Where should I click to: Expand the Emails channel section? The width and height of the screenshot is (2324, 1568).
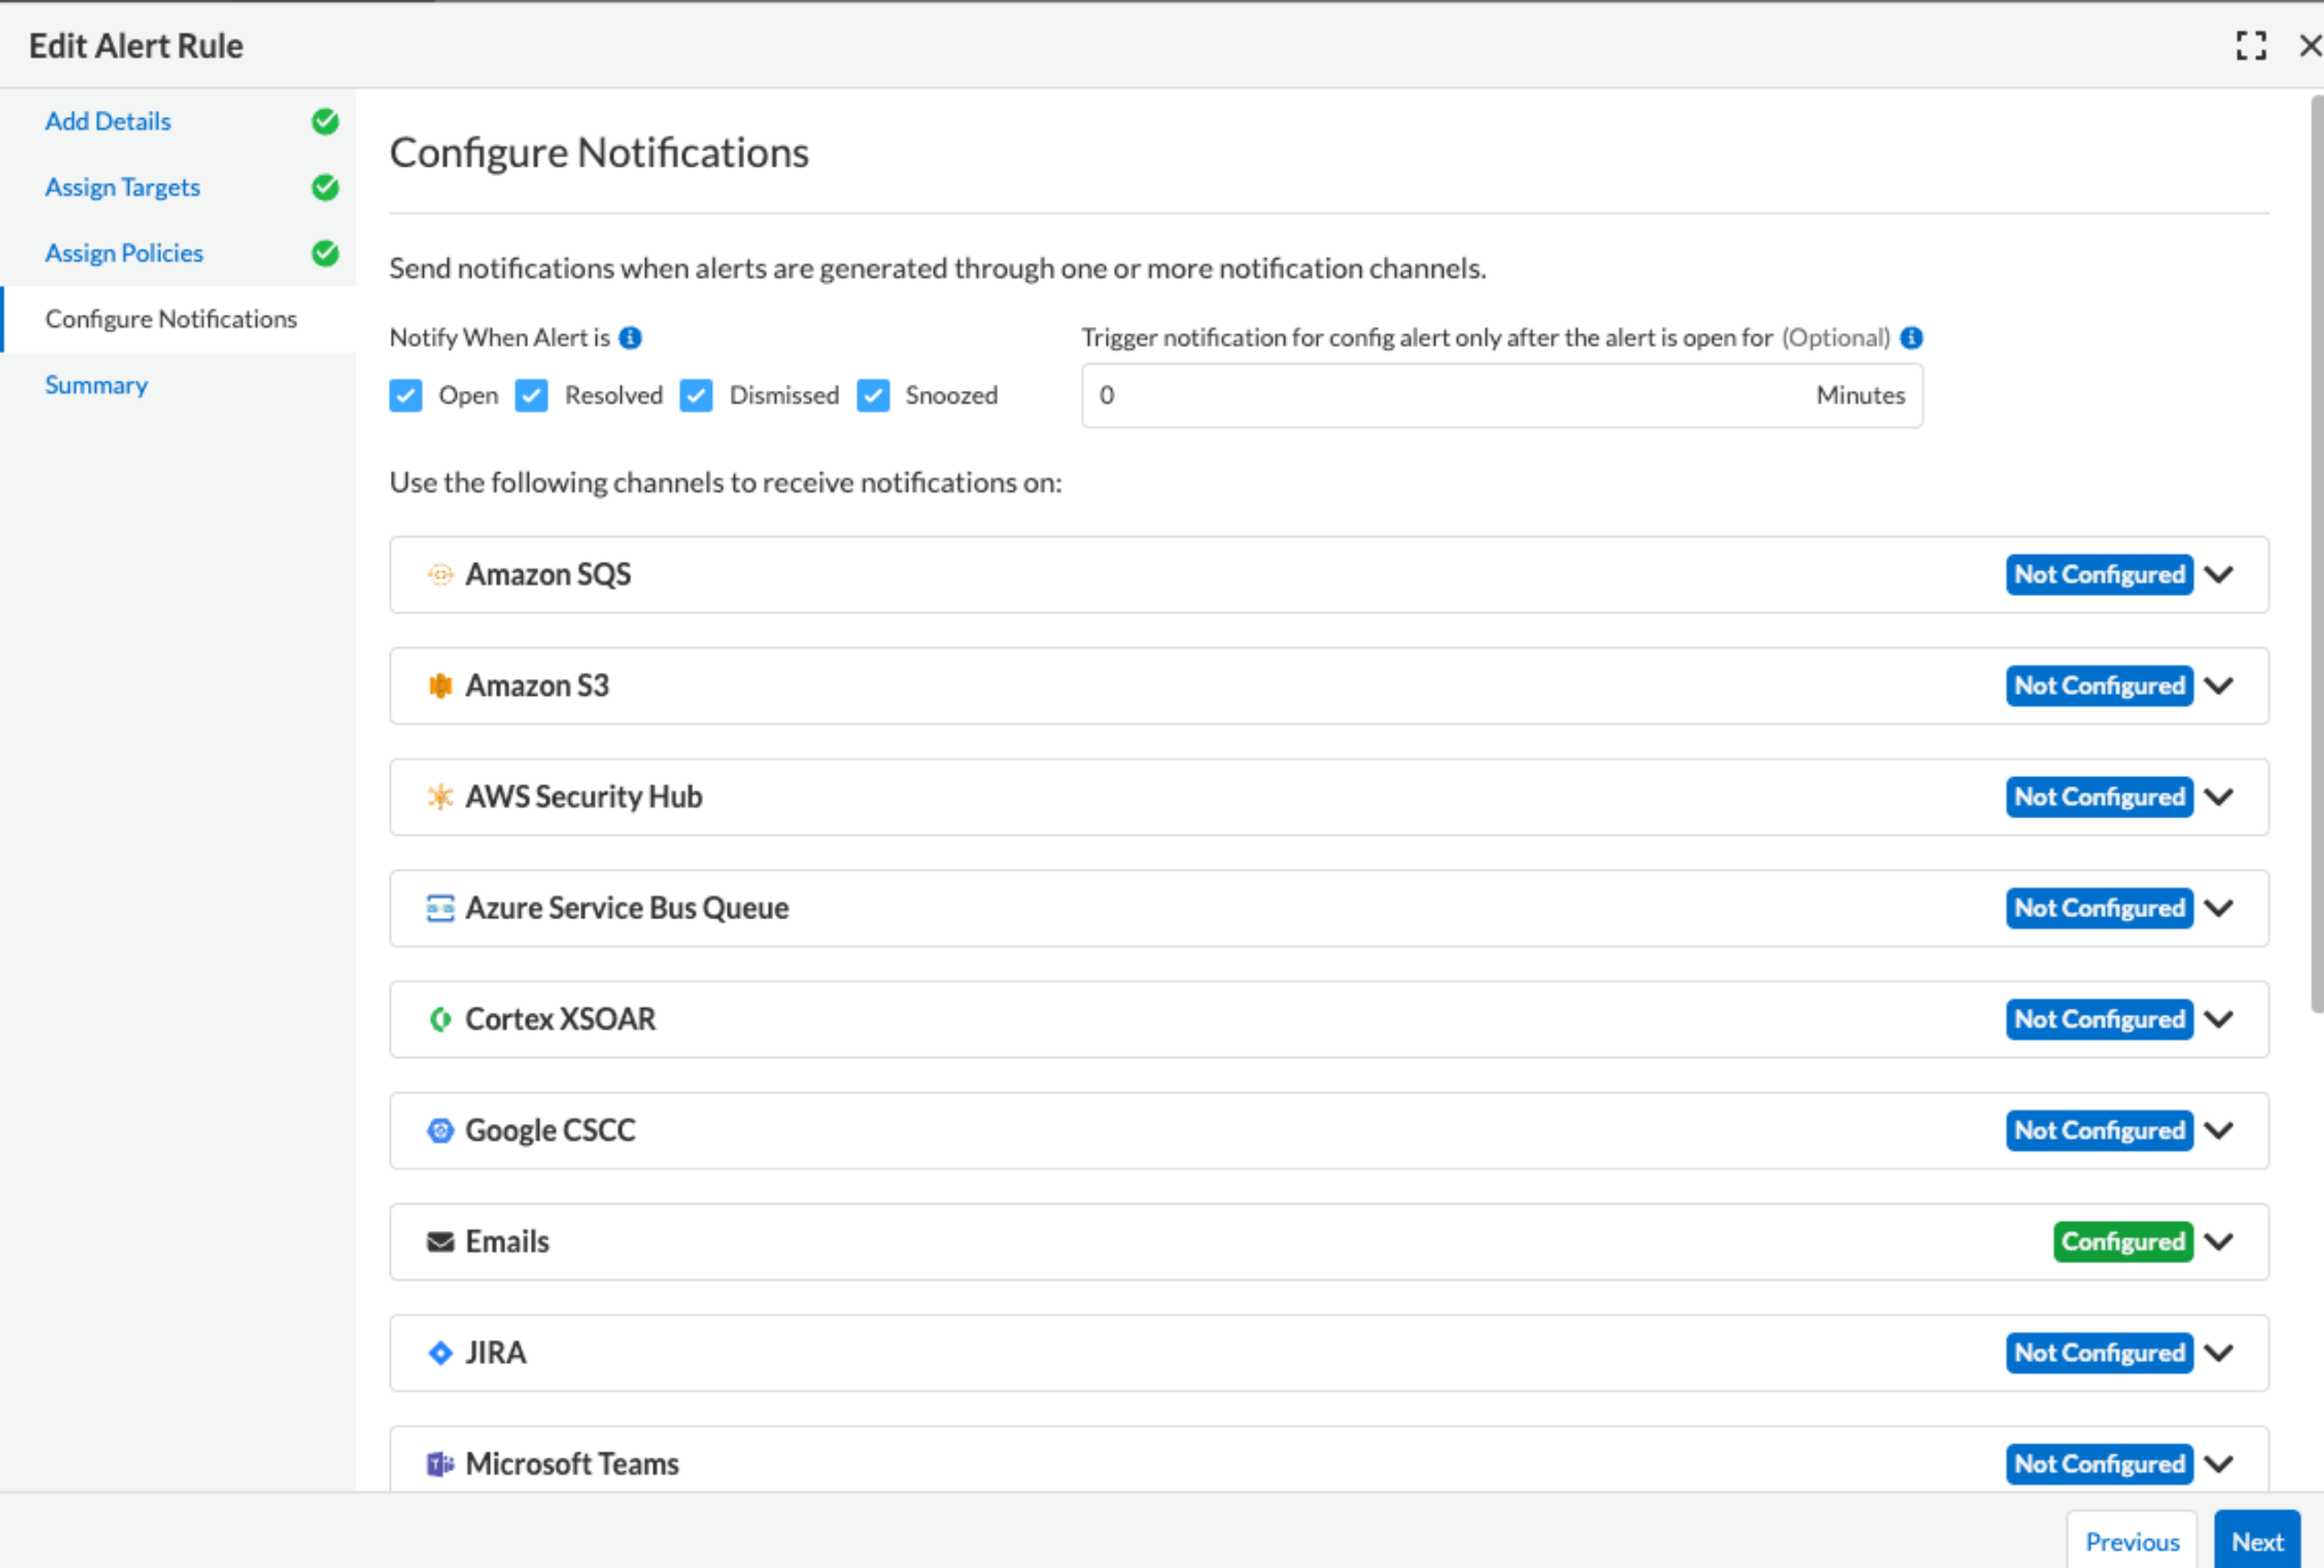[2220, 1242]
